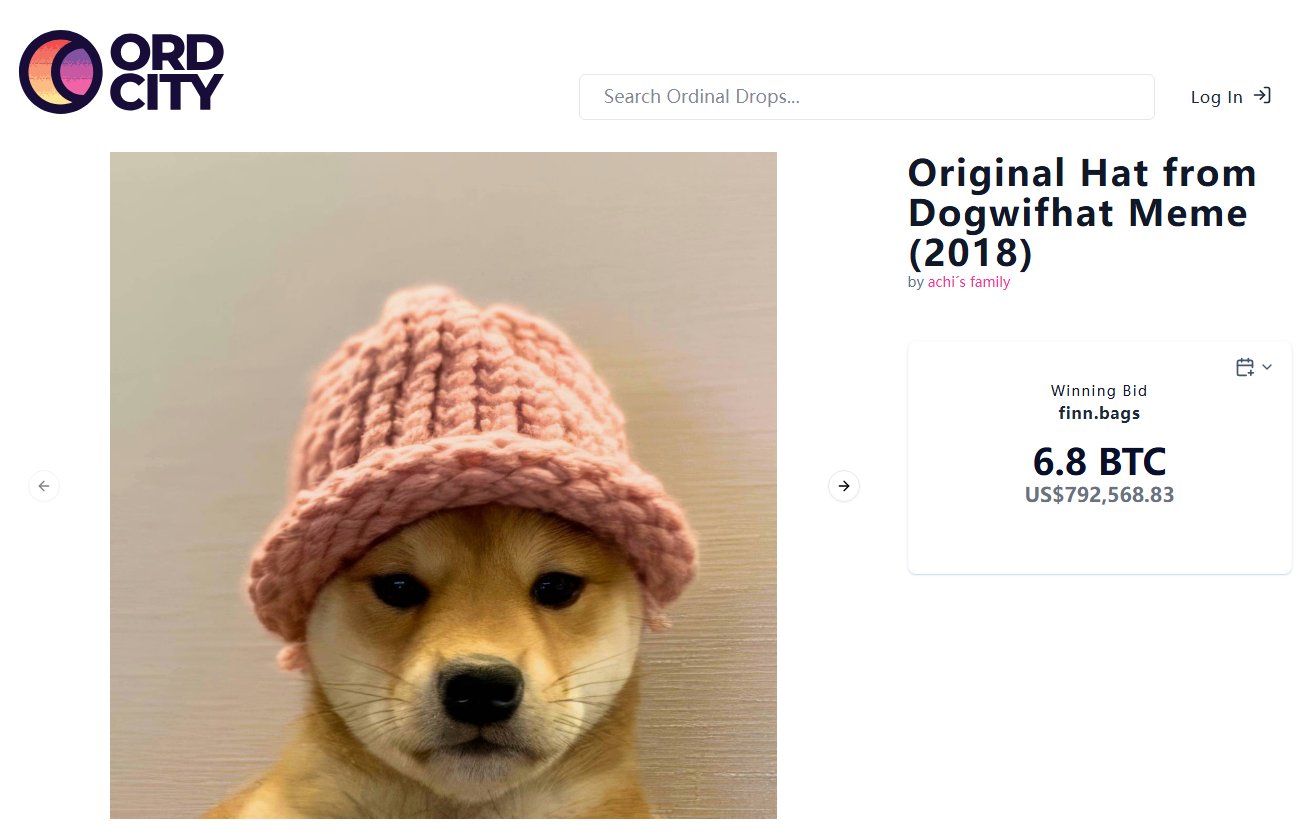Expand the calendar dropdown chevron
This screenshot has width=1314, height=834.
(x=1267, y=367)
